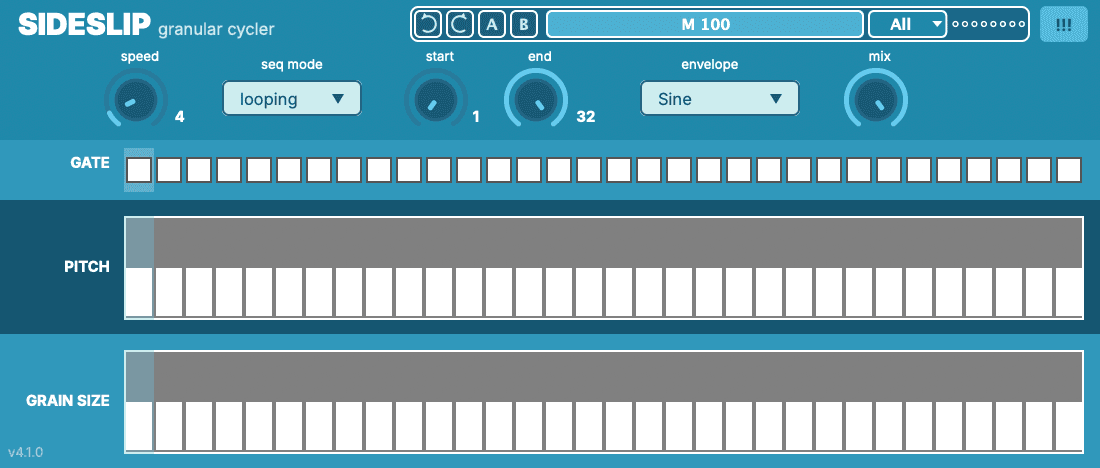The height and width of the screenshot is (468, 1100).
Task: Click the PITCH row label
Action: (87, 267)
